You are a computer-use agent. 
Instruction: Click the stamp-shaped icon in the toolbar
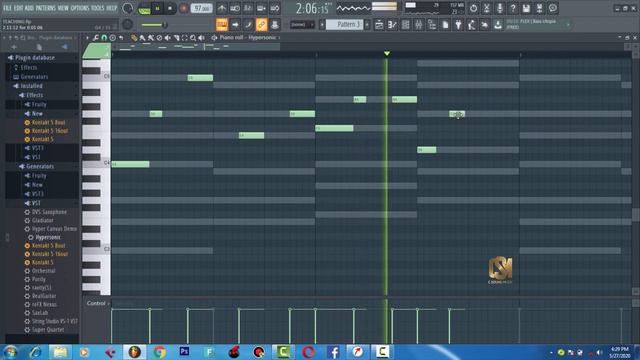(x=275, y=24)
